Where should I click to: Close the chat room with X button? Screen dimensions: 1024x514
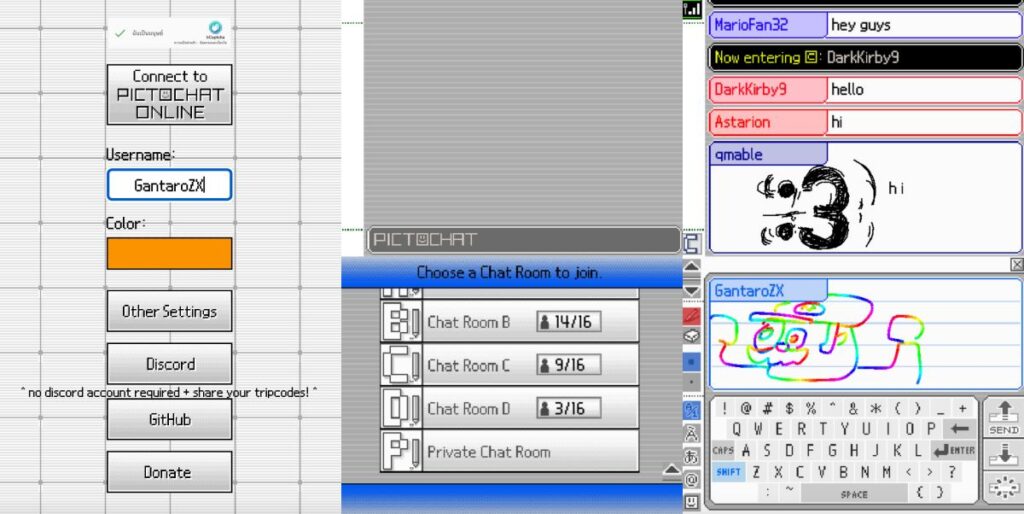(1016, 264)
